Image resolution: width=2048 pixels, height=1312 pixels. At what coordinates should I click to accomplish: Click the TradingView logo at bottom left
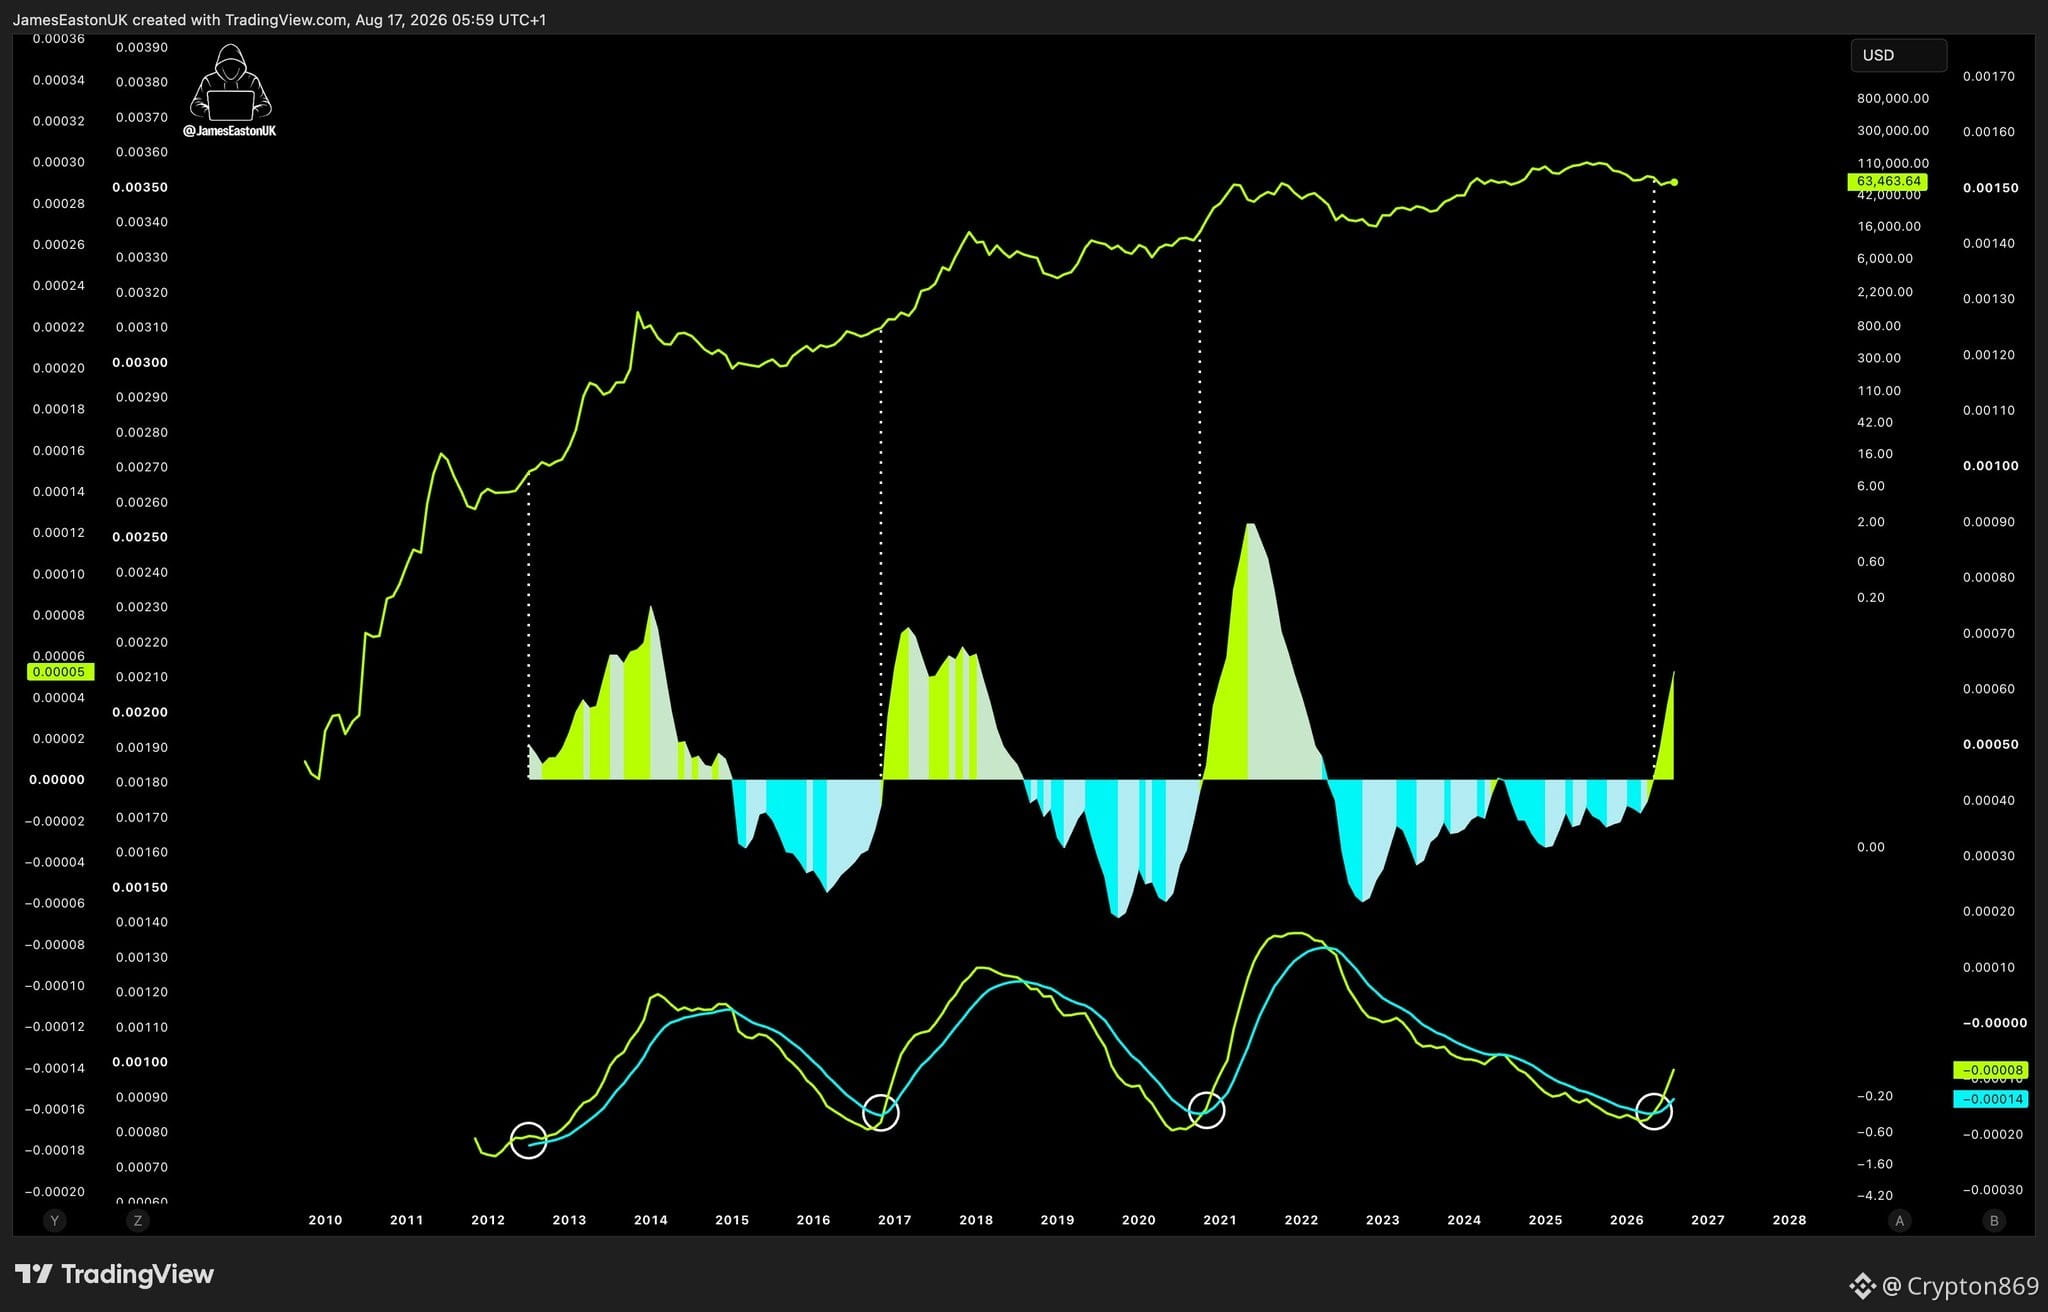[x=115, y=1274]
